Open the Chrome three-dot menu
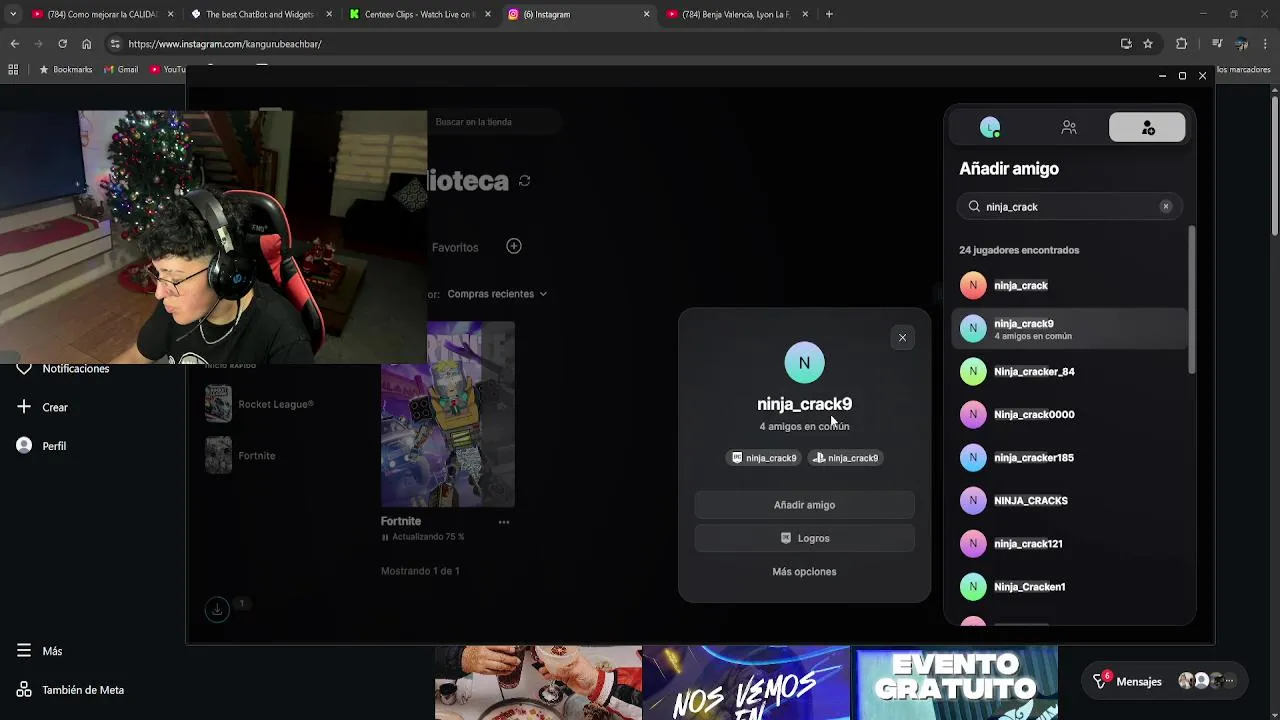The width and height of the screenshot is (1280, 720). click(x=1267, y=44)
